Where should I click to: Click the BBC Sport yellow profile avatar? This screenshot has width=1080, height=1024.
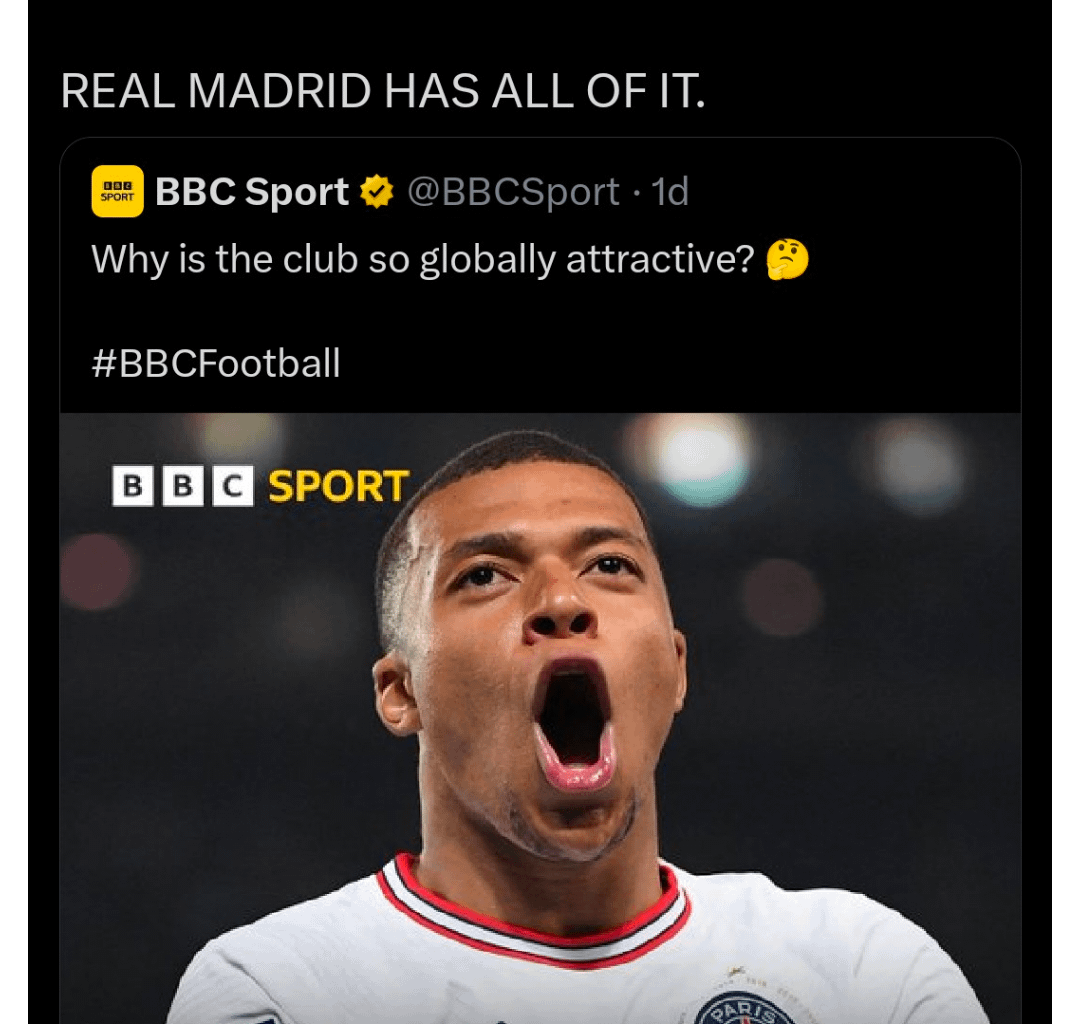[x=118, y=191]
